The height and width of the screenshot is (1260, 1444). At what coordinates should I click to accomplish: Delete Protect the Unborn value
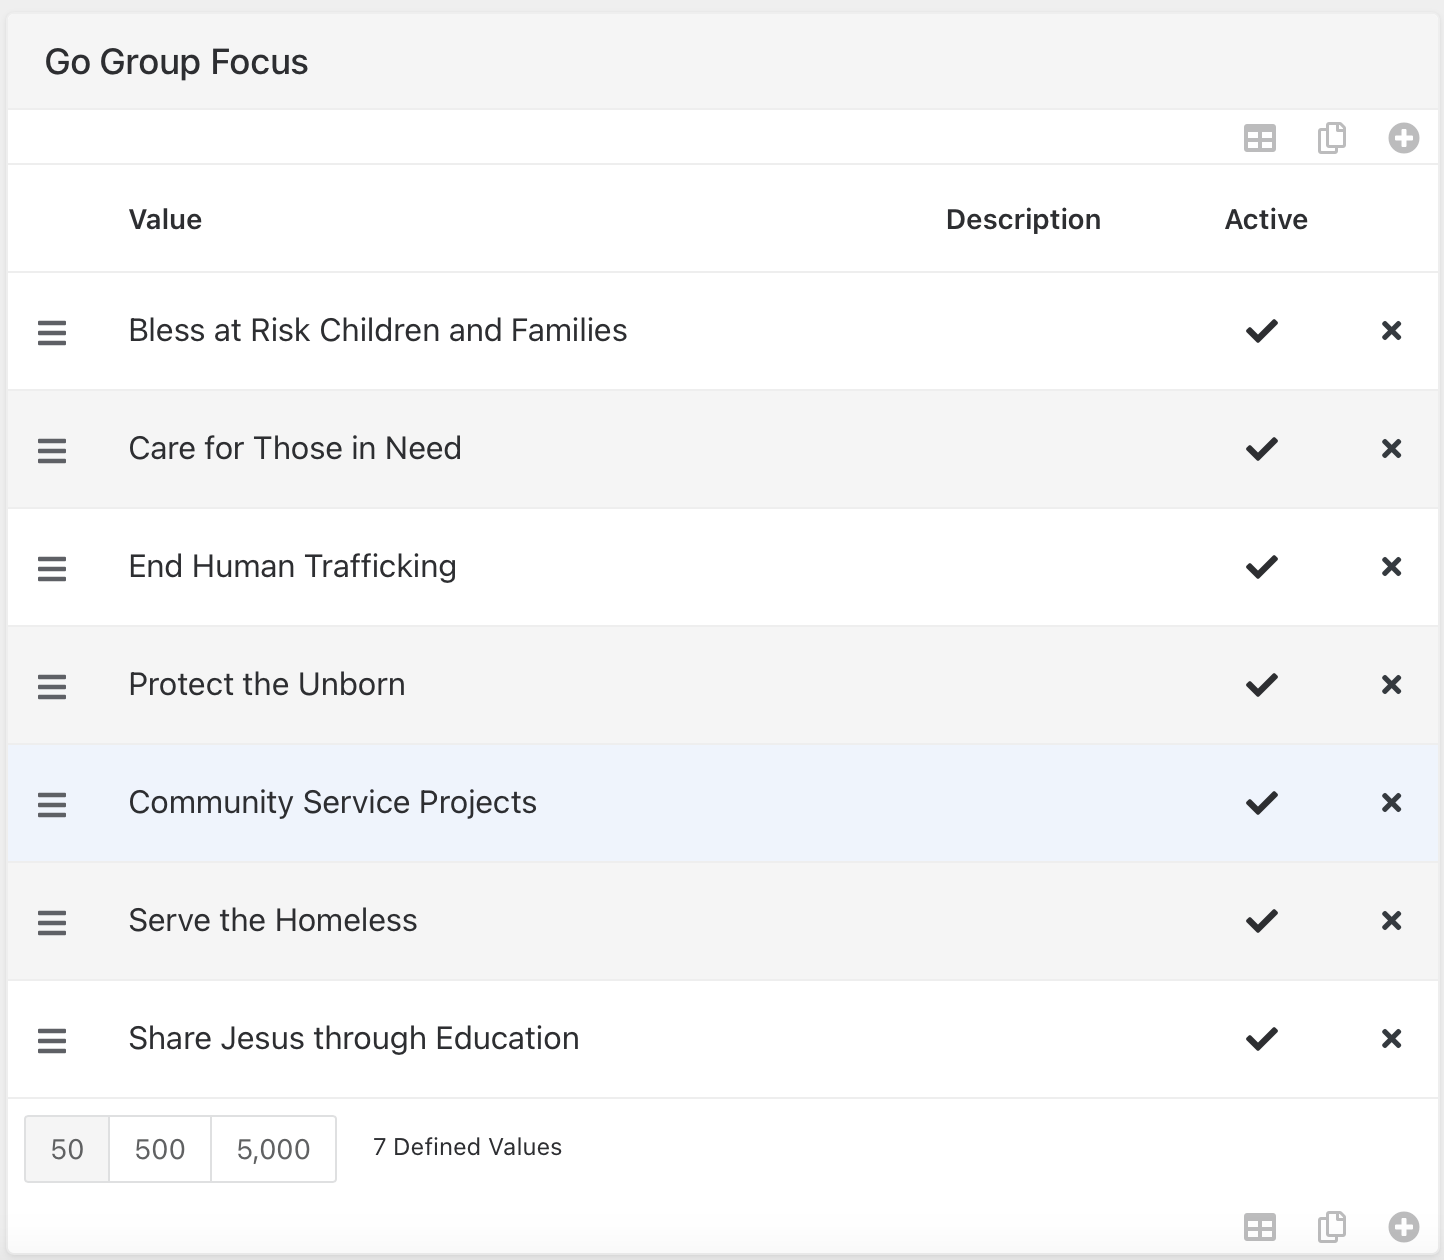[1391, 685]
